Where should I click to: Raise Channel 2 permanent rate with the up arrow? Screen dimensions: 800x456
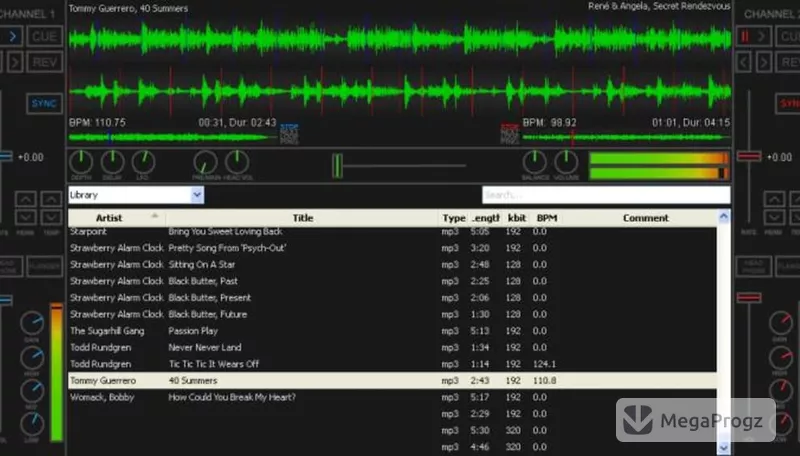click(774, 198)
